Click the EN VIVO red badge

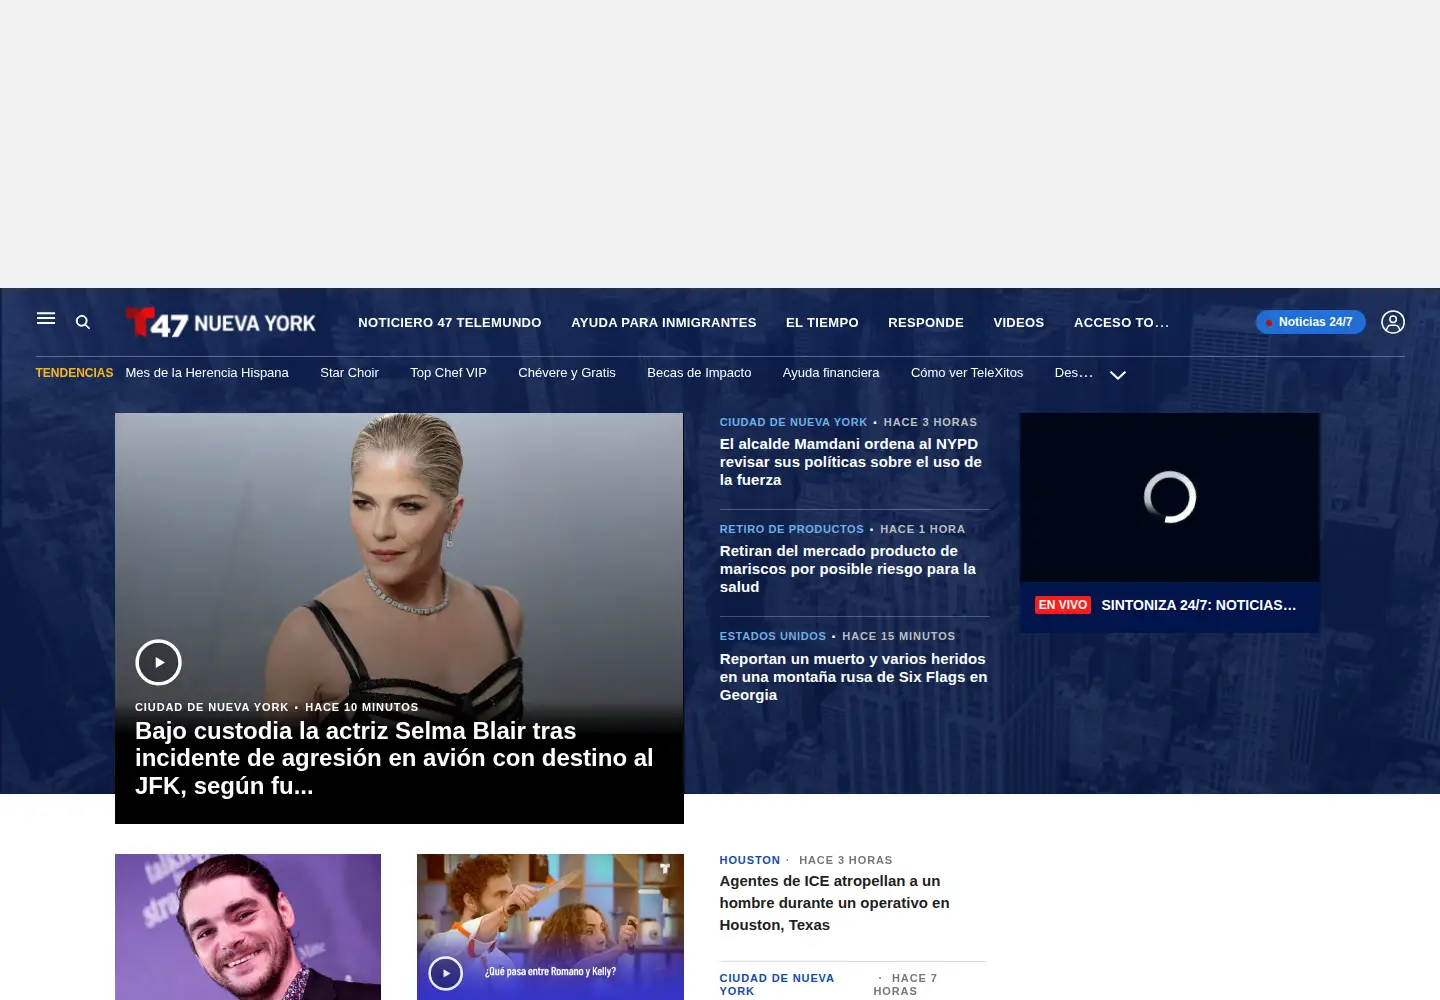tap(1062, 605)
